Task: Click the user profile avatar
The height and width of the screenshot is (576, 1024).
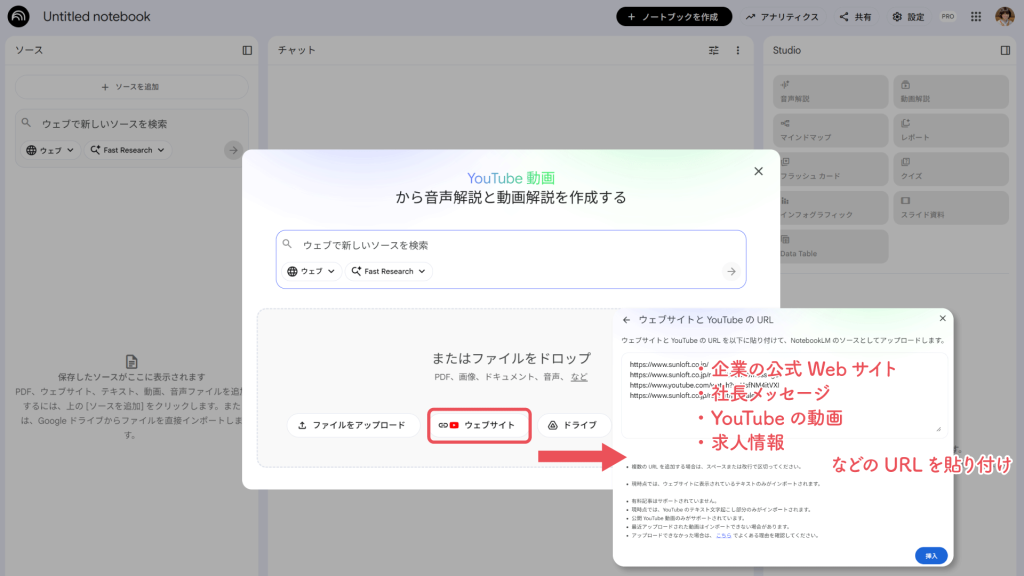Action: [x=1004, y=17]
